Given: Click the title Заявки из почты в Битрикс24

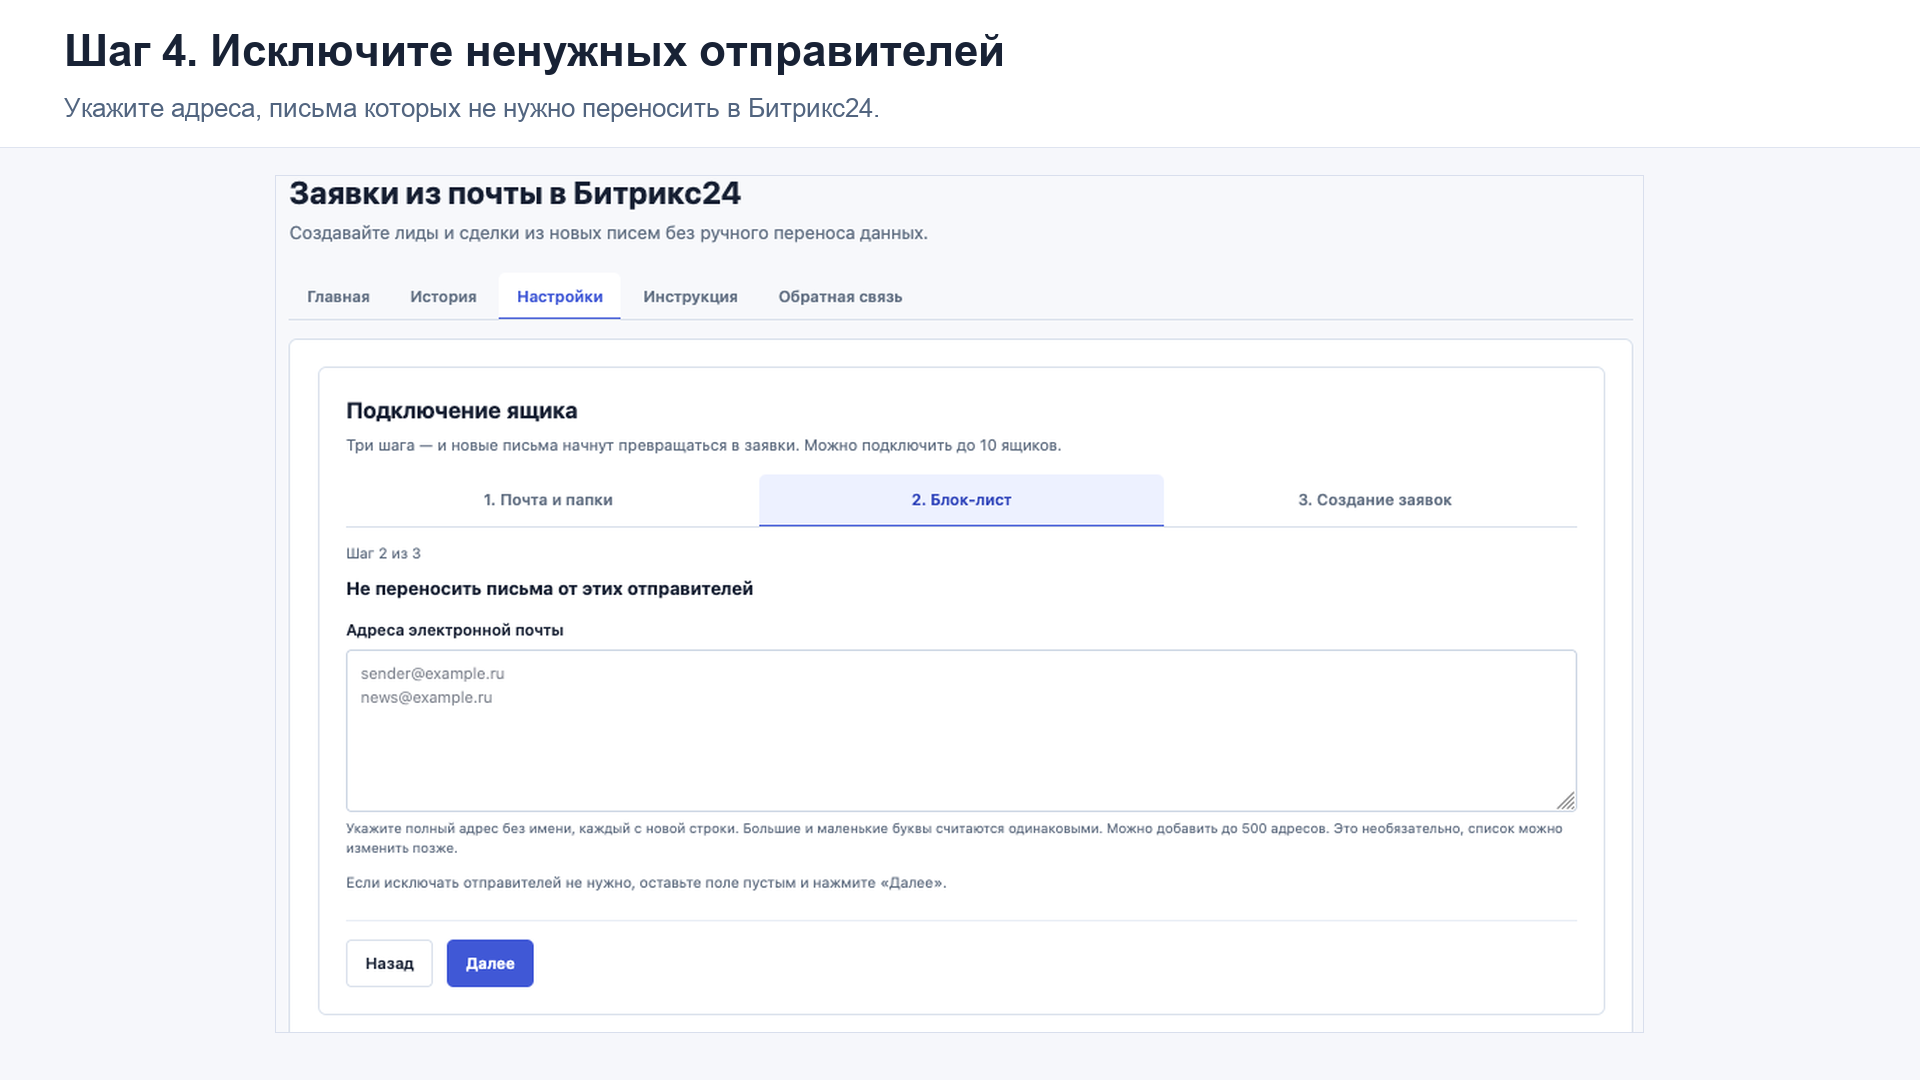Looking at the screenshot, I should (515, 193).
